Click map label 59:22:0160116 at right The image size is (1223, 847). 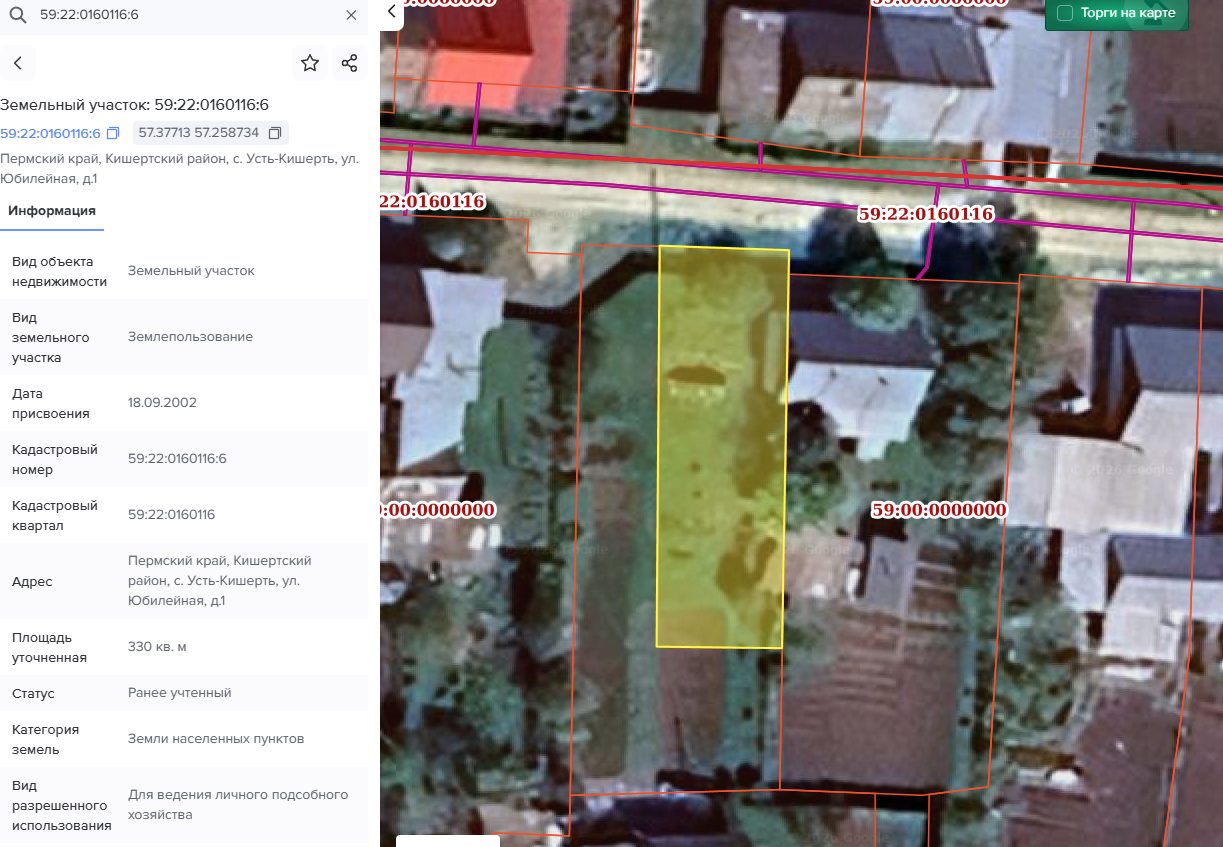[926, 214]
